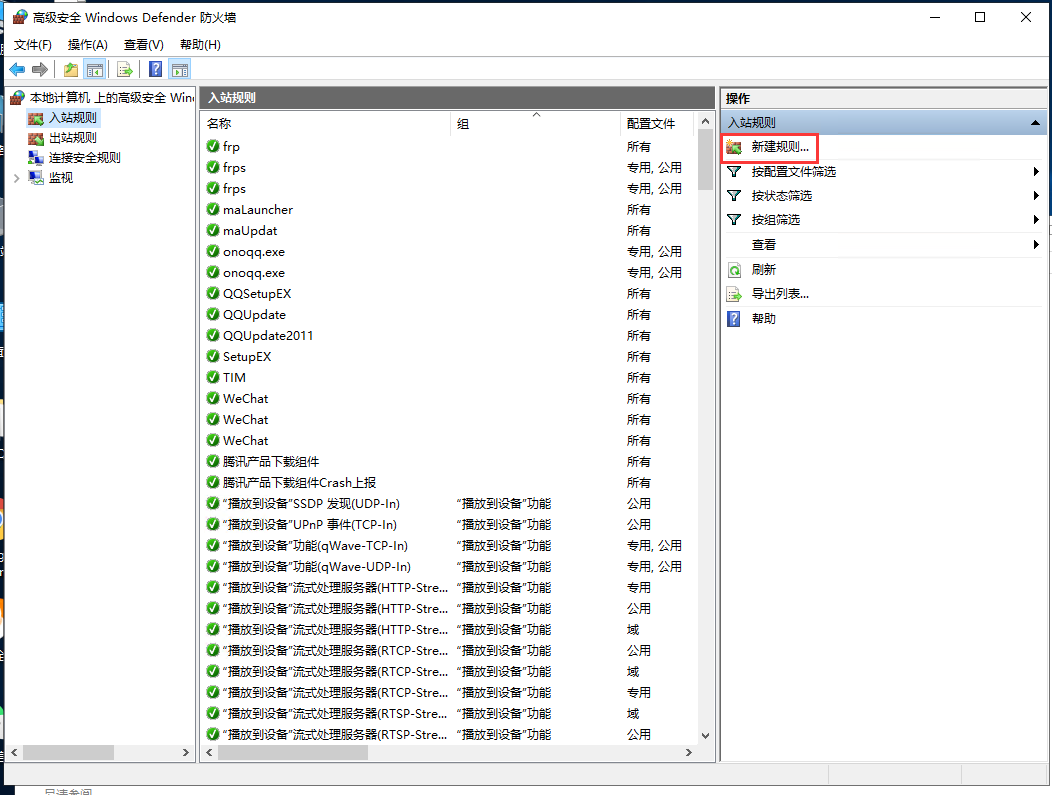This screenshot has height=795, width=1052.
Task: Click the green check icon of maLauncher rule
Action: (213, 209)
